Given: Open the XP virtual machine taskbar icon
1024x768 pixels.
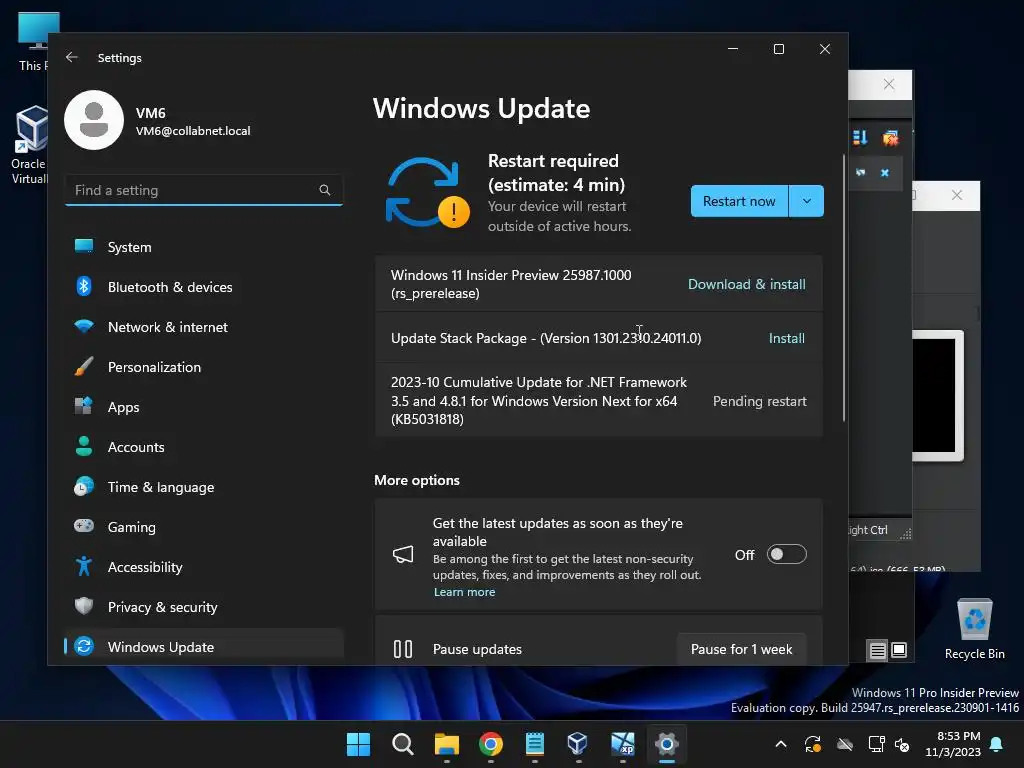Looking at the screenshot, I should point(622,744).
